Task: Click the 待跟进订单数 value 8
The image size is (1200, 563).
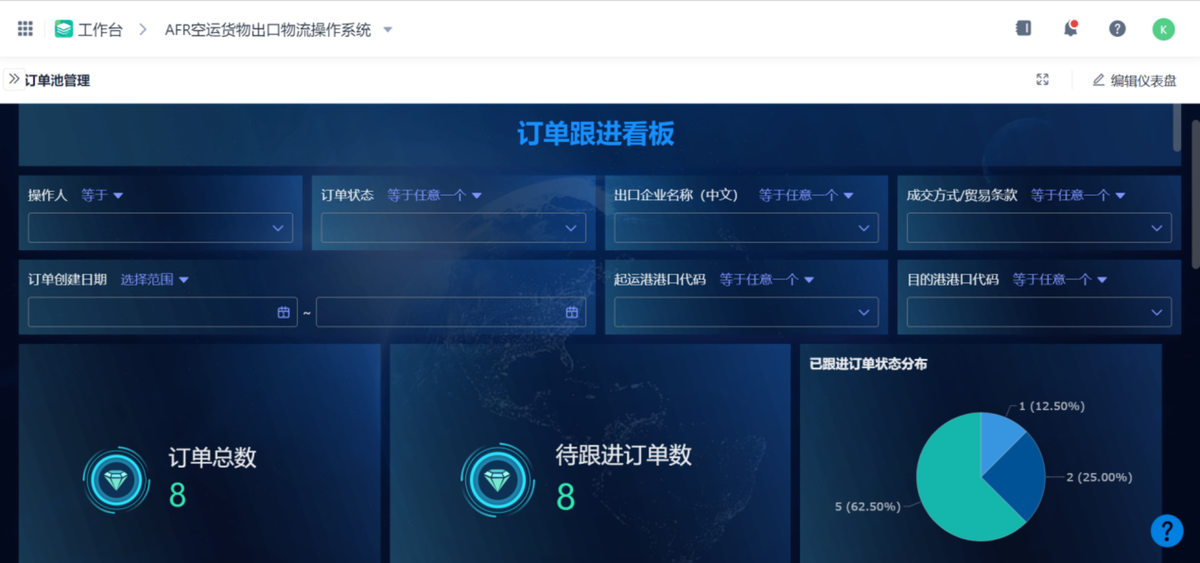Action: point(565,496)
